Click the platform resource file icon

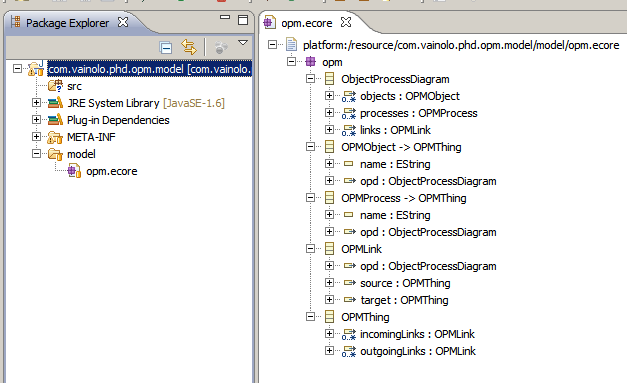(292, 44)
